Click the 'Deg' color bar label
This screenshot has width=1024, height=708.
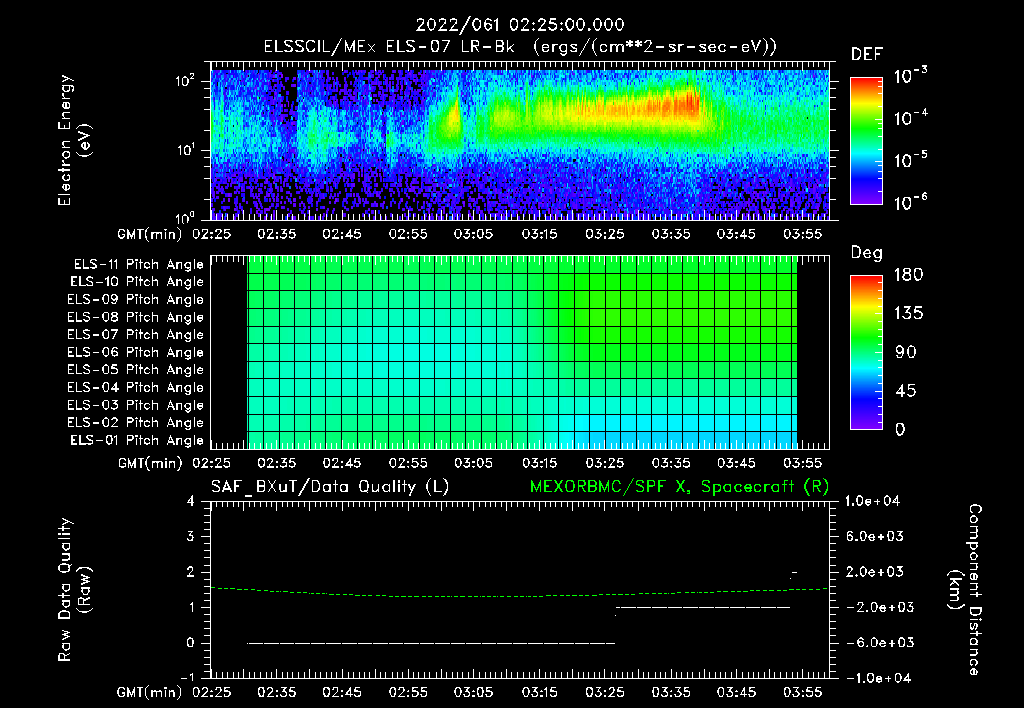[x=867, y=253]
